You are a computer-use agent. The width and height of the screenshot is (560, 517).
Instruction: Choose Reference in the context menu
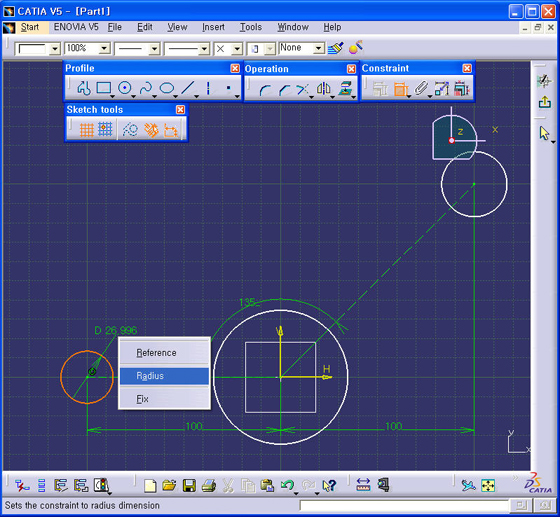tap(164, 353)
